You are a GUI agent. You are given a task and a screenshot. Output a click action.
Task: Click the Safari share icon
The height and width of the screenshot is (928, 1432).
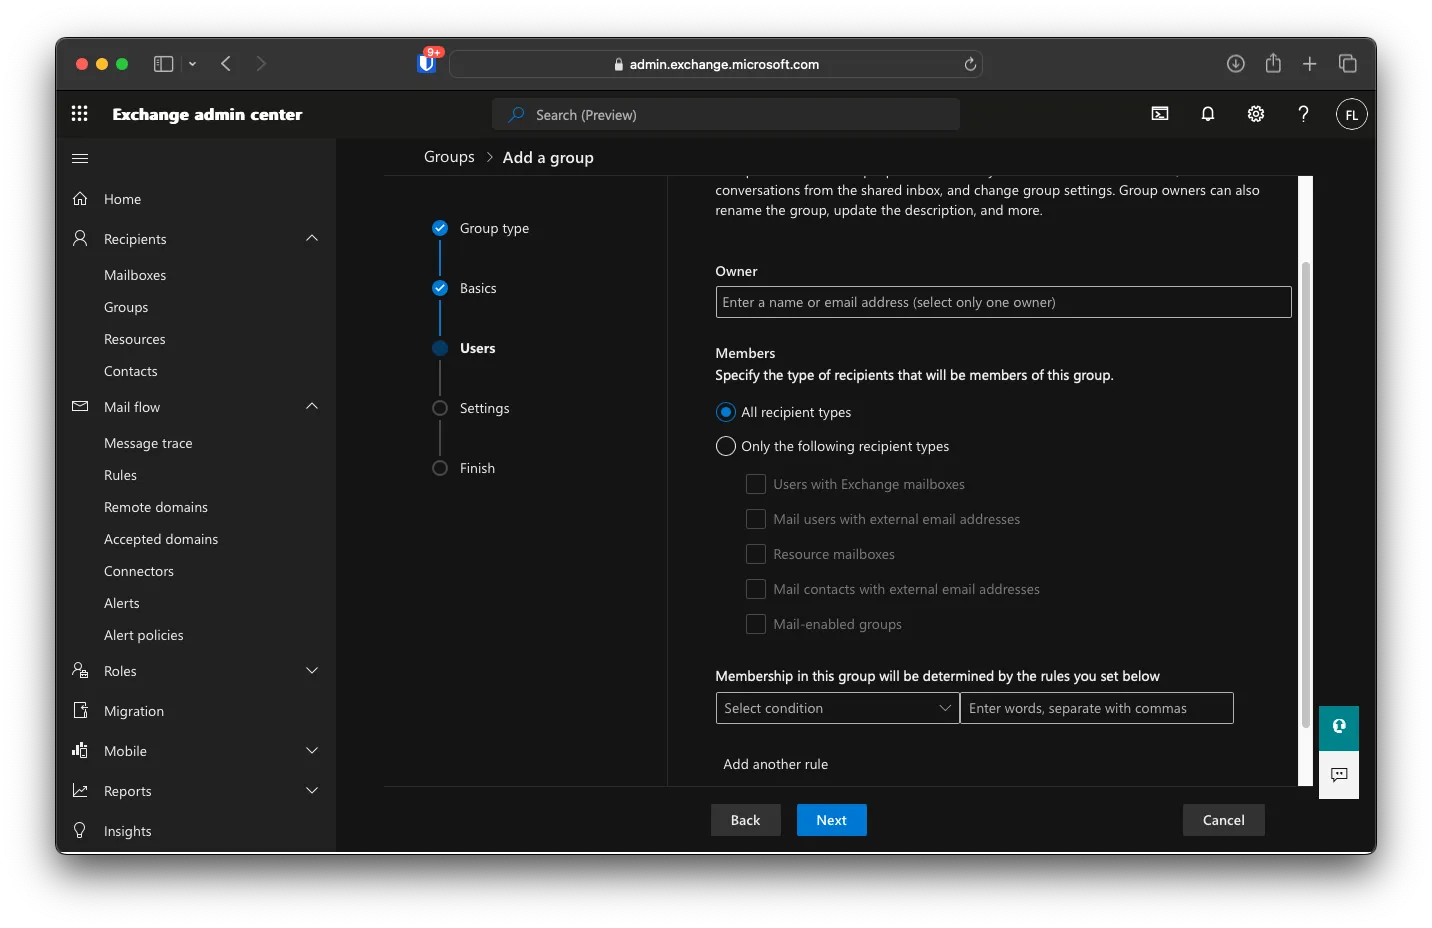click(1273, 63)
